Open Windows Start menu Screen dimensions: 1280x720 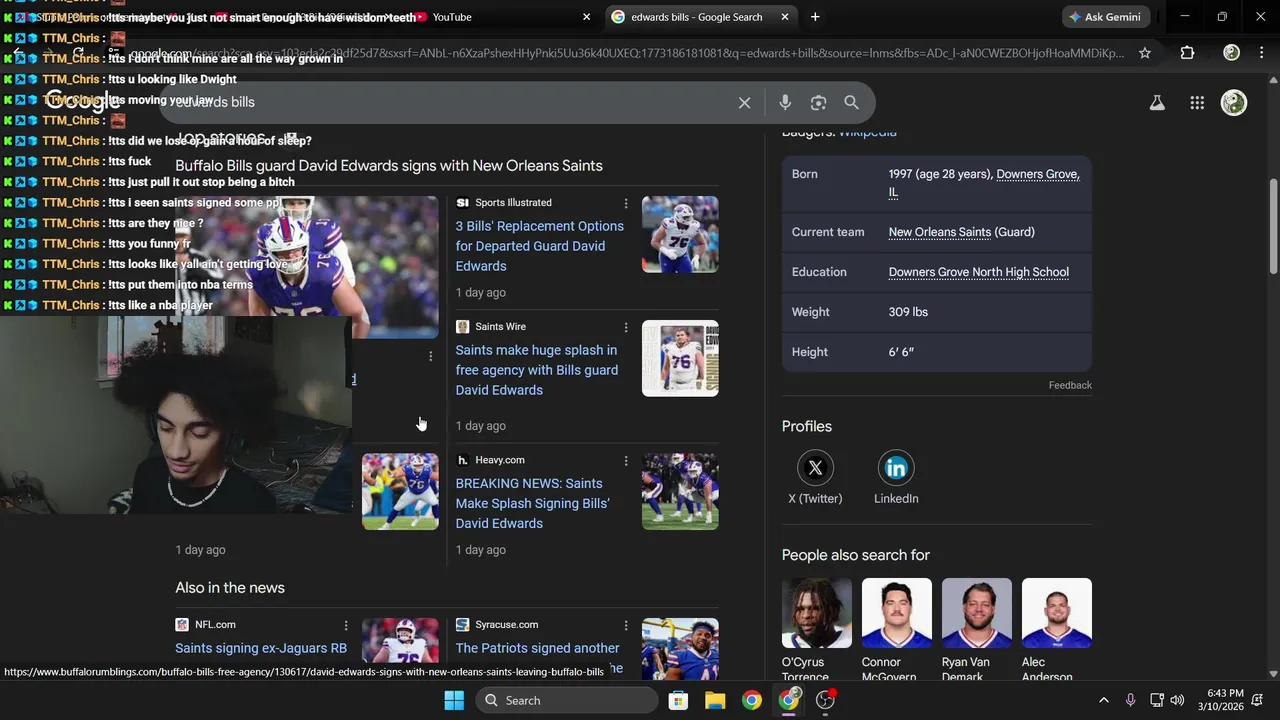click(x=454, y=700)
